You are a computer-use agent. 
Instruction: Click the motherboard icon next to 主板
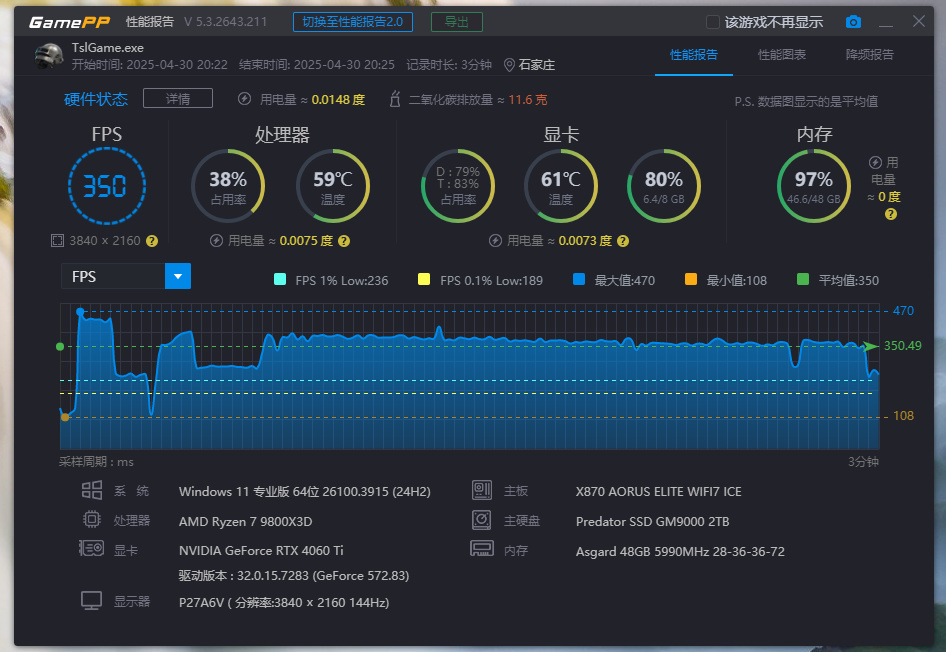(x=481, y=490)
